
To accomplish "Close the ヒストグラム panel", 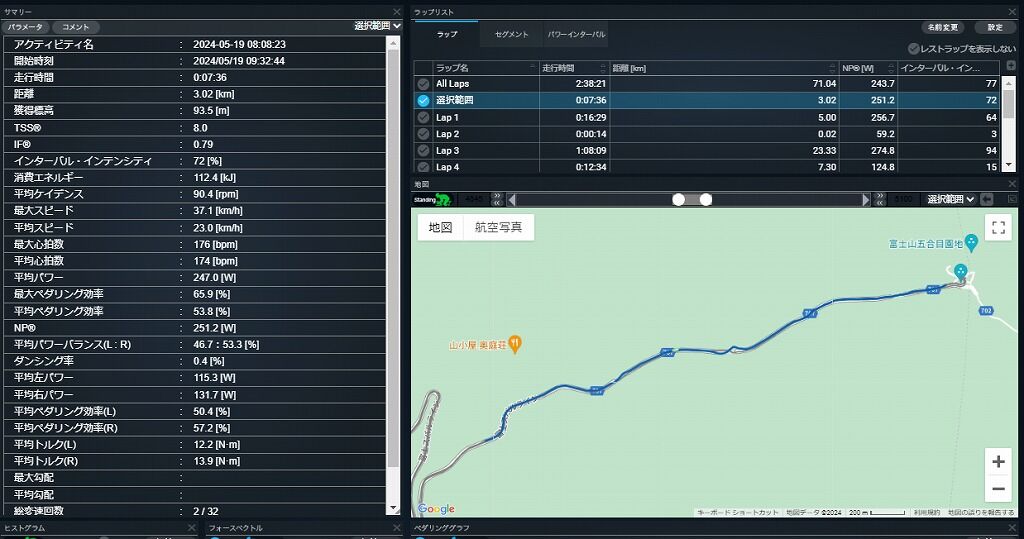I will 191,527.
